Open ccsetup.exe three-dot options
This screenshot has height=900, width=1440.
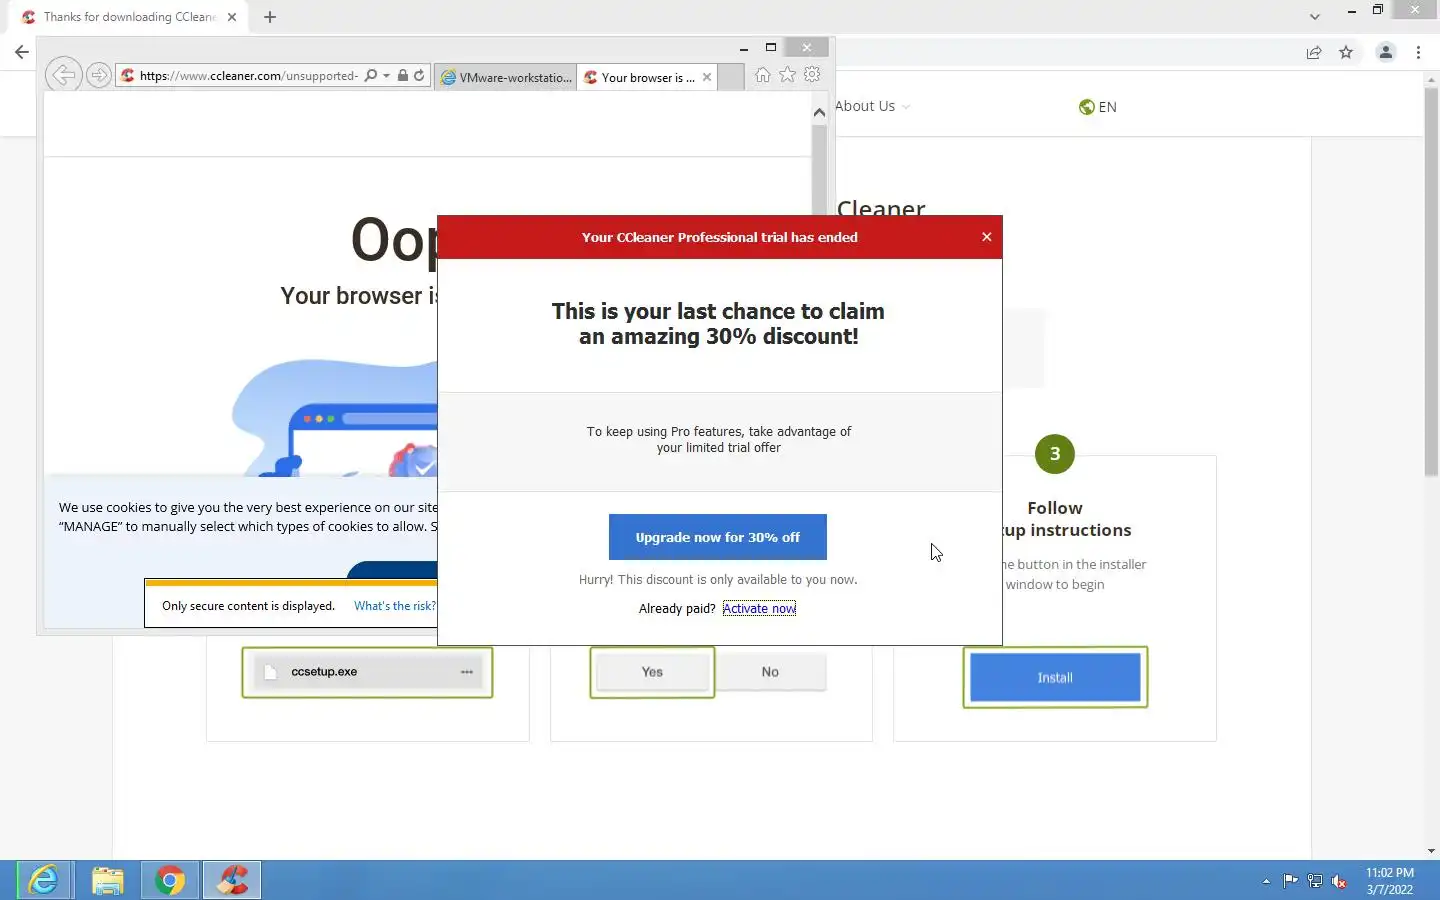[466, 672]
